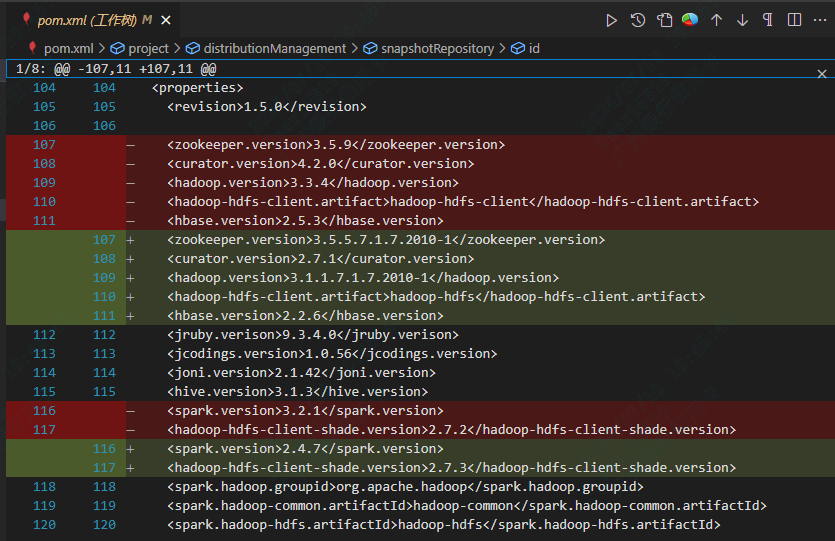835x541 pixels.
Task: Click the pom.xml file icon in breadcrumb
Action: pos(32,48)
